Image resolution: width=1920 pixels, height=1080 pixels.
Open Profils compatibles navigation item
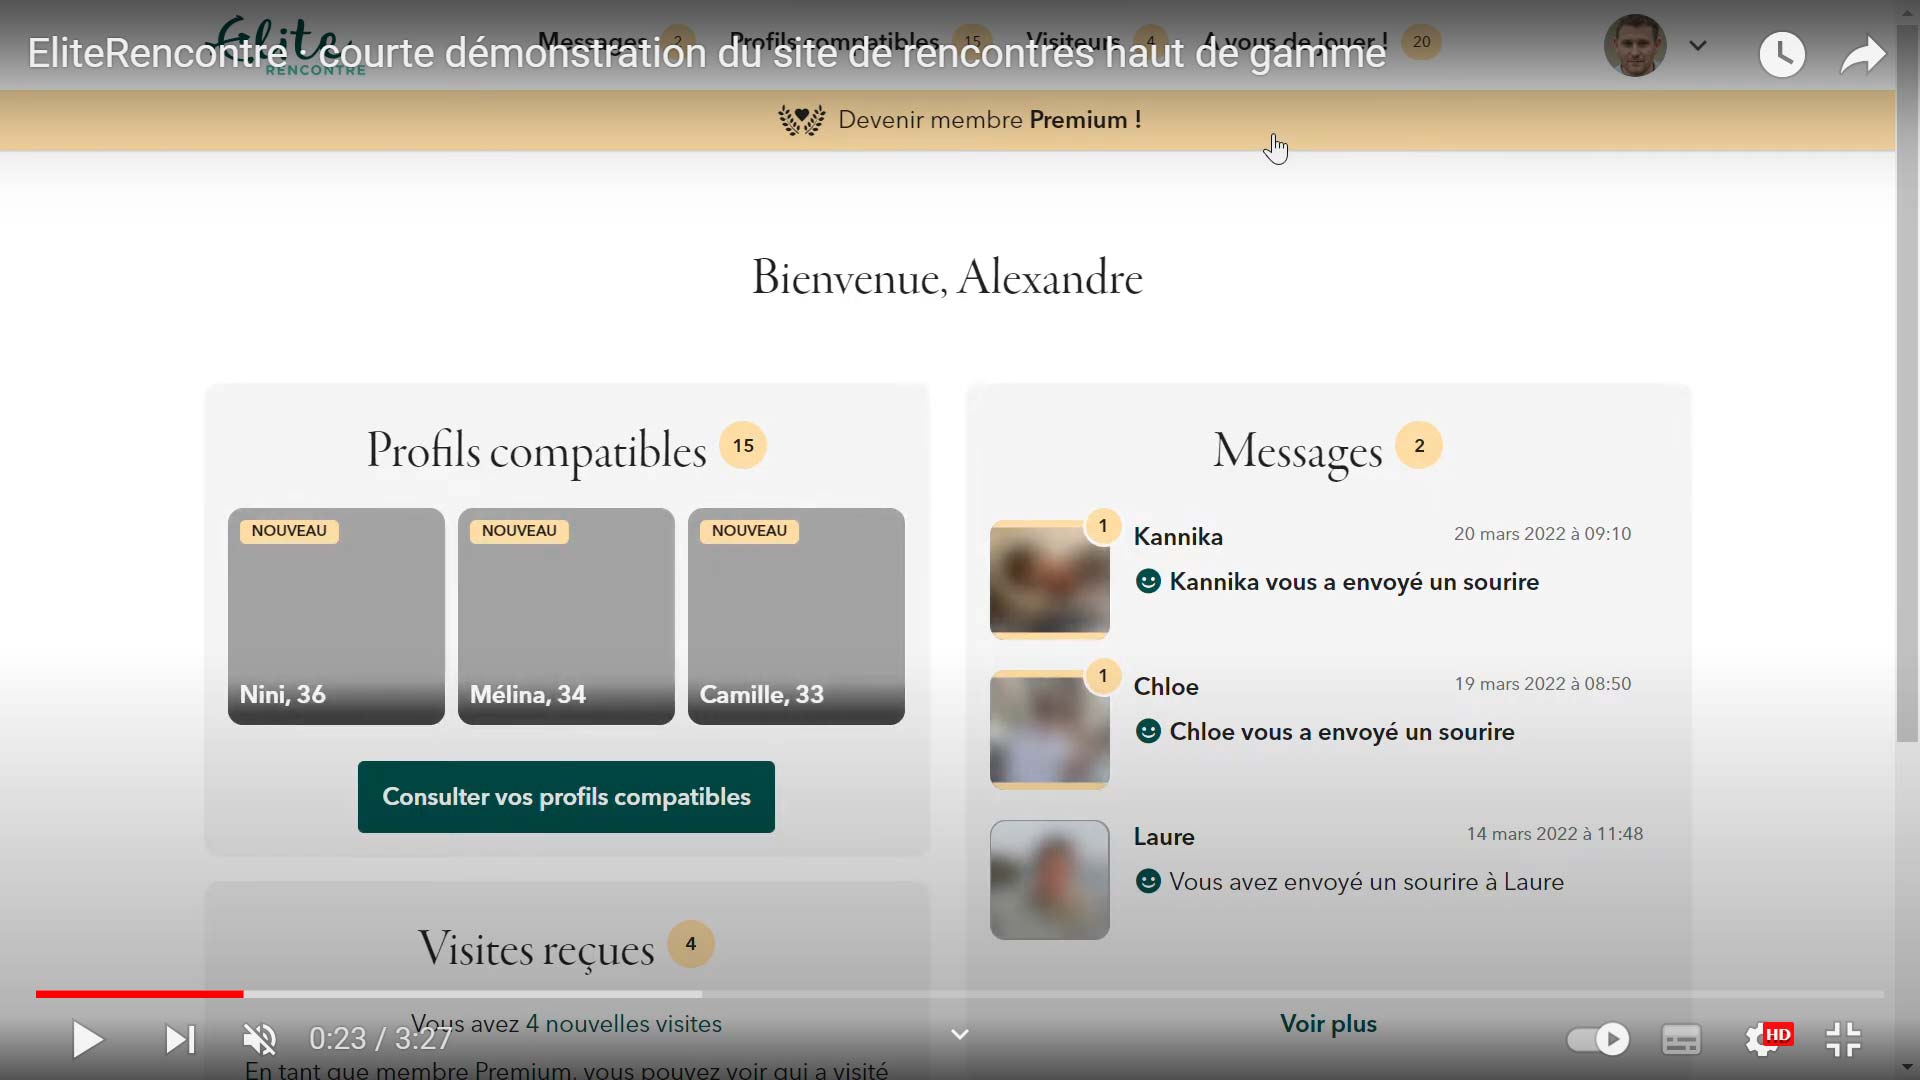click(x=834, y=42)
